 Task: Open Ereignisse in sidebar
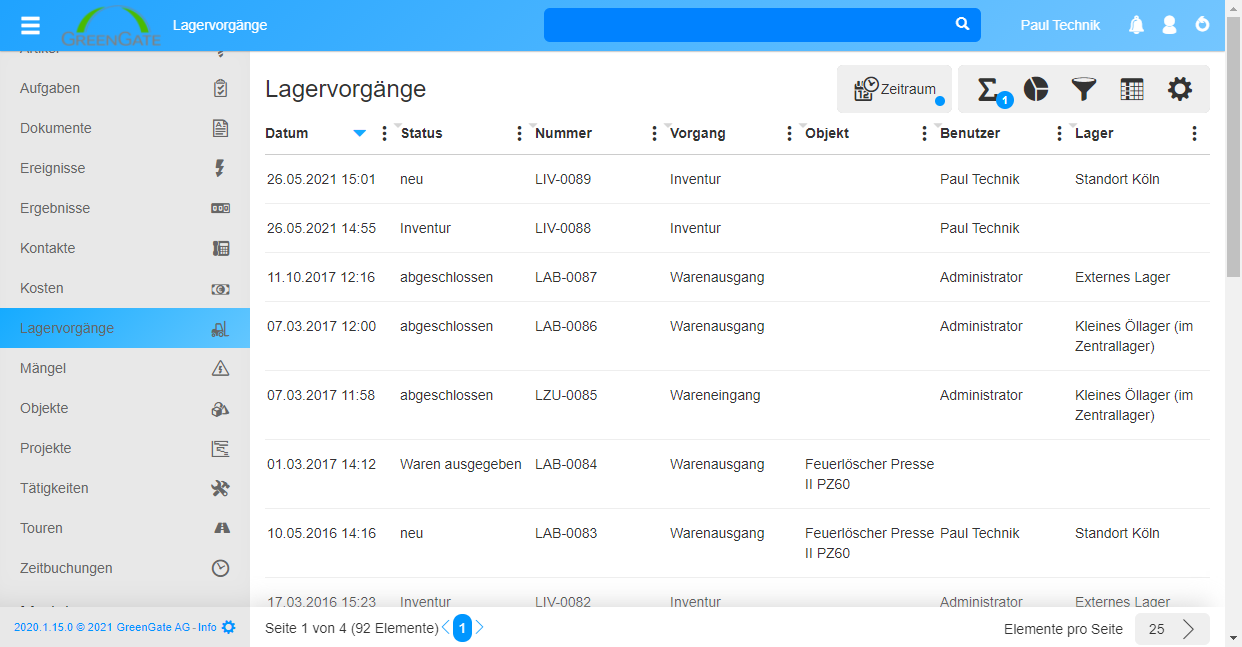(125, 168)
